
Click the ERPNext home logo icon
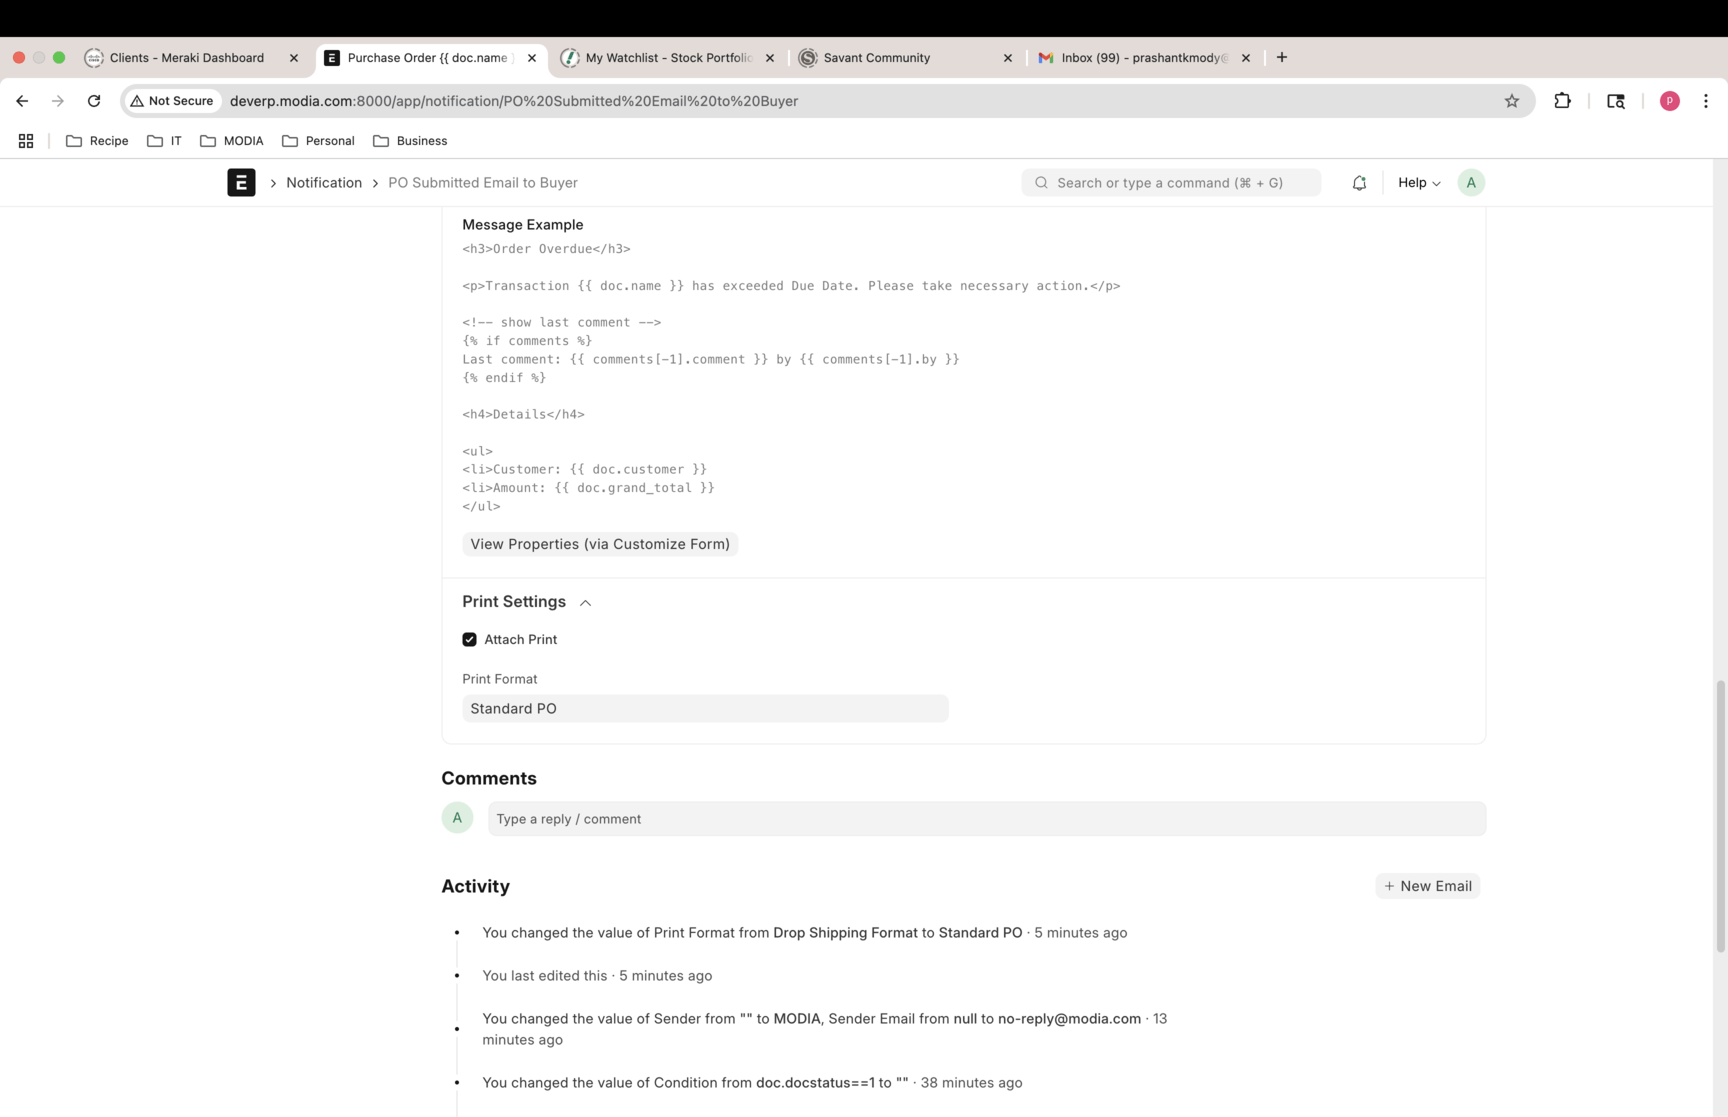241,183
